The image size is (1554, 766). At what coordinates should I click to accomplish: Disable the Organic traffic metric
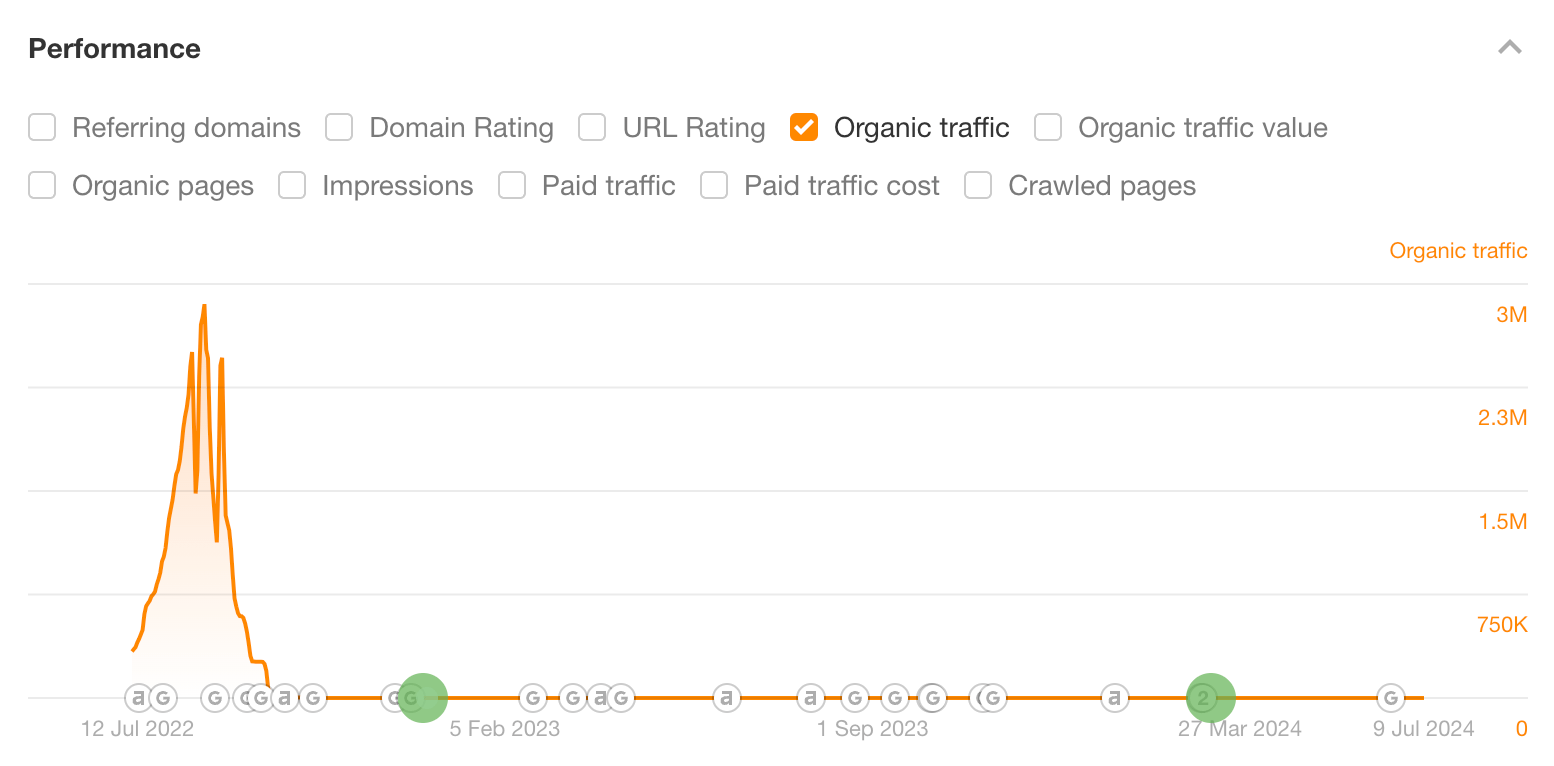pyautogui.click(x=803, y=128)
